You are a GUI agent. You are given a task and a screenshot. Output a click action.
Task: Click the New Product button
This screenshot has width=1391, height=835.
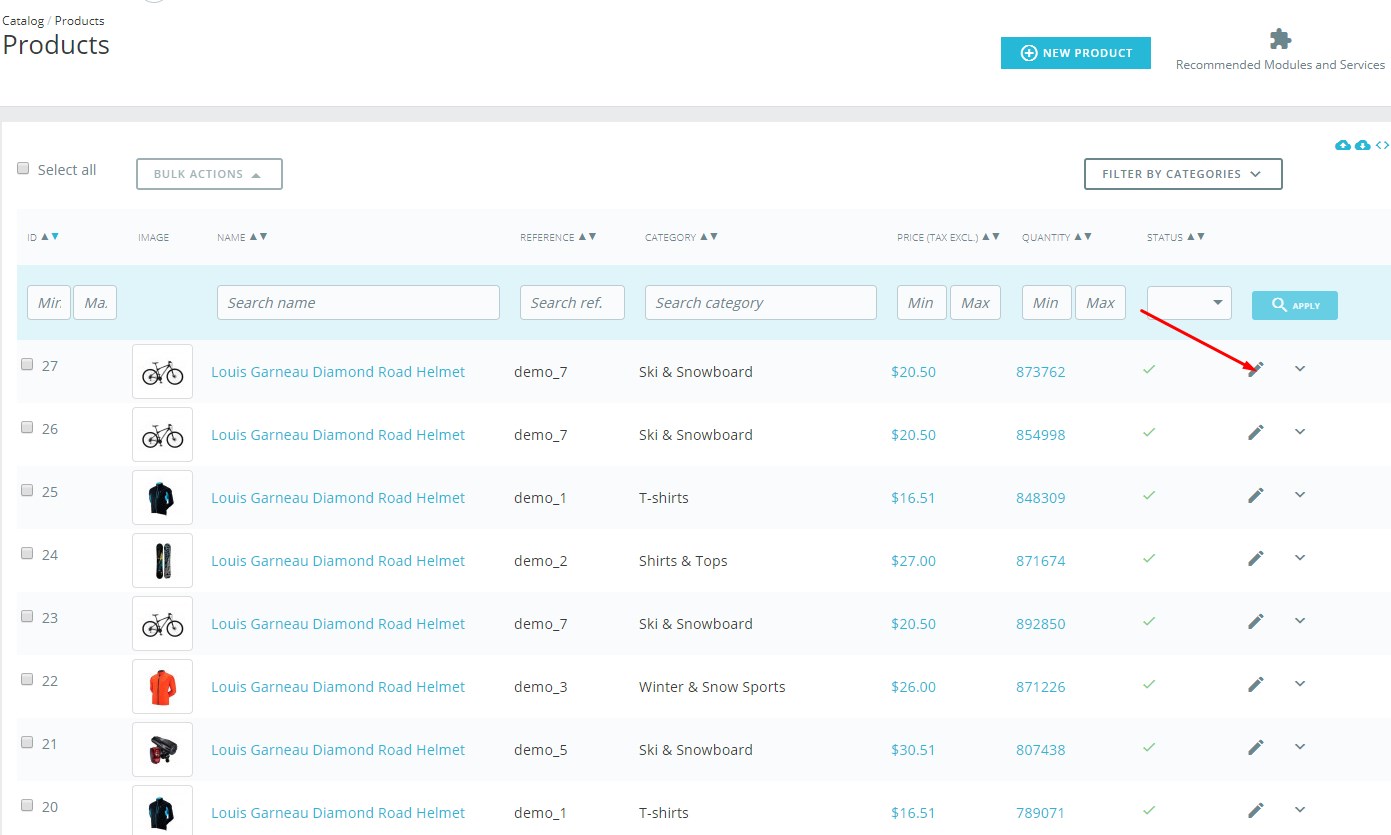point(1075,53)
